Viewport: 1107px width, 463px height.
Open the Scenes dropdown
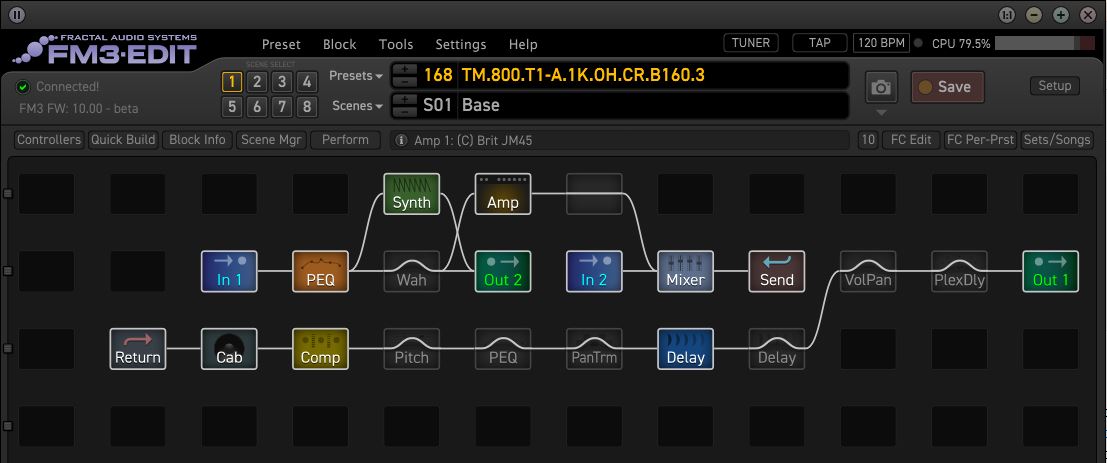pos(358,105)
